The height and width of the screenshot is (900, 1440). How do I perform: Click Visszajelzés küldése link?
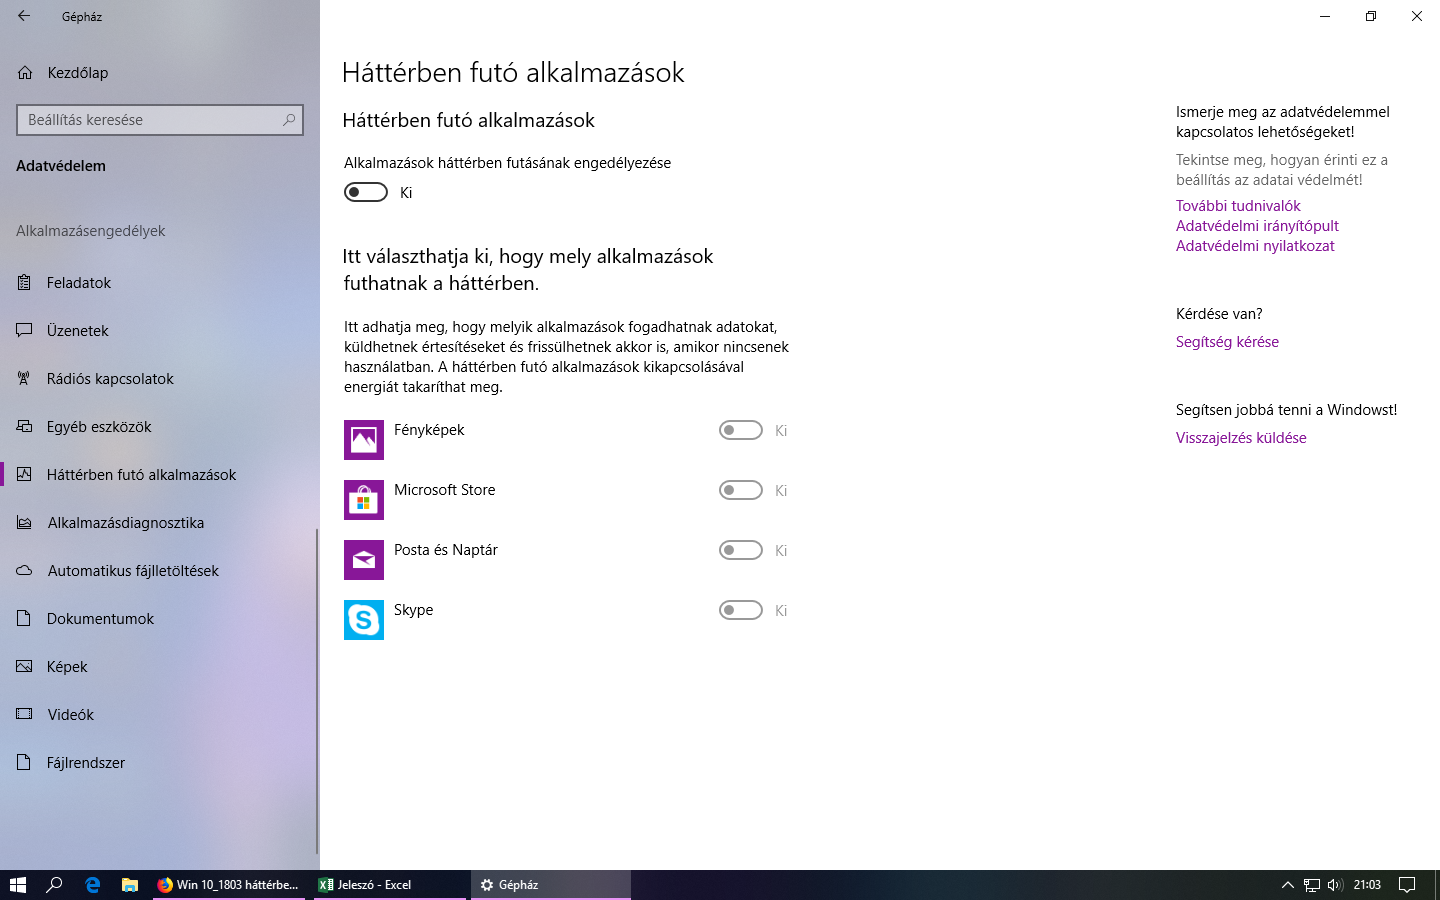click(x=1241, y=438)
